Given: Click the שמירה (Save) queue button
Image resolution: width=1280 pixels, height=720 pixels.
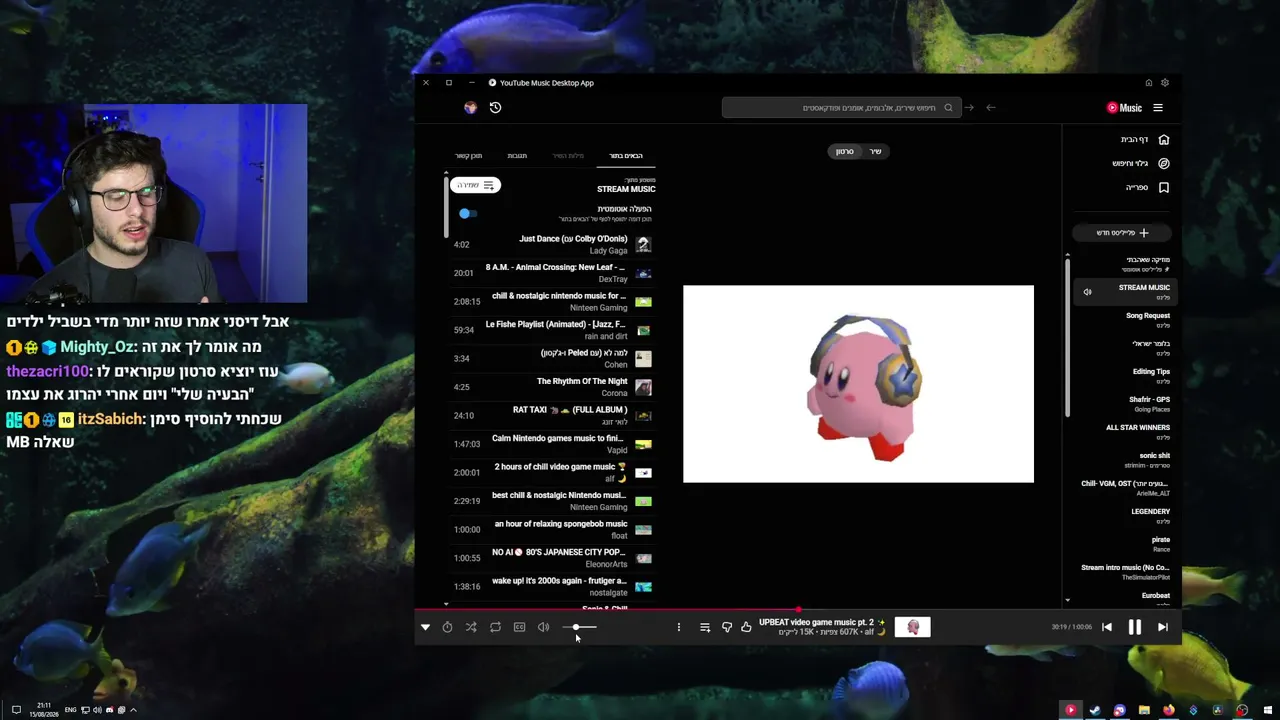Looking at the screenshot, I should 475,185.
